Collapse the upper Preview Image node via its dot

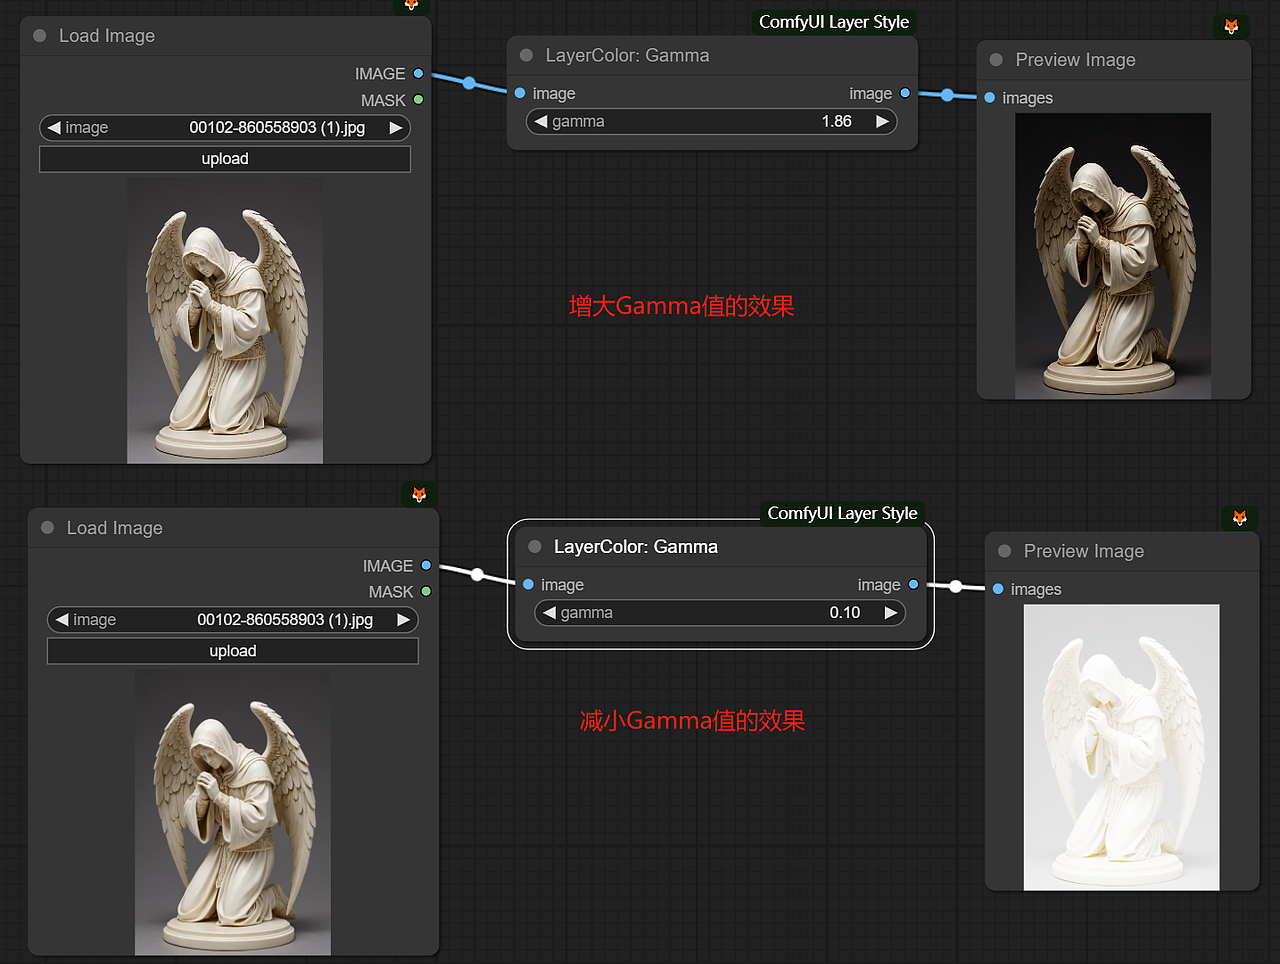pyautogui.click(x=996, y=60)
